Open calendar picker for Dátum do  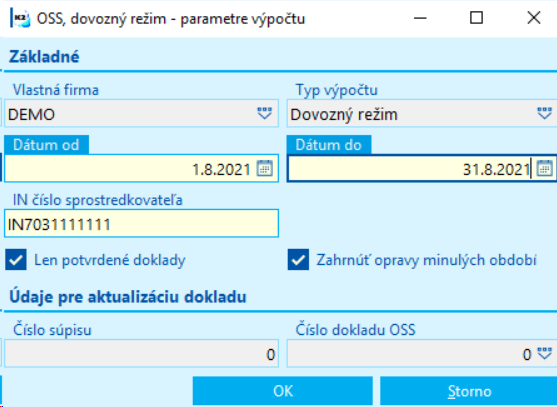click(x=544, y=168)
